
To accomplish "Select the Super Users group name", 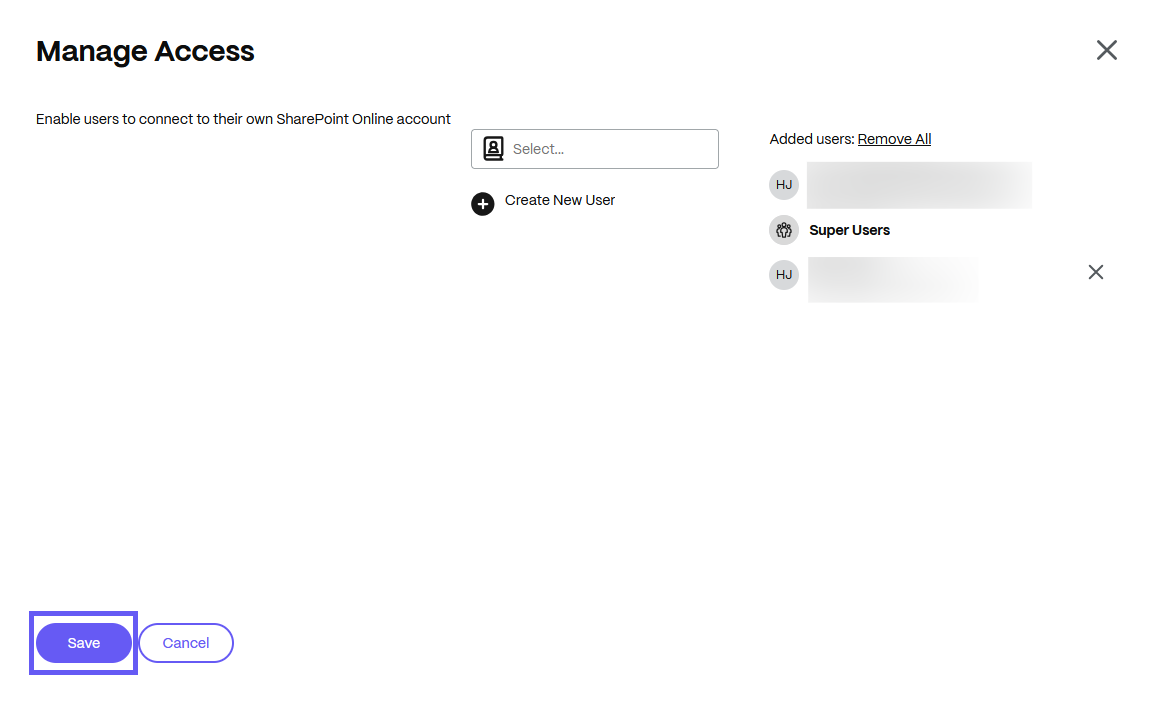I will point(849,230).
